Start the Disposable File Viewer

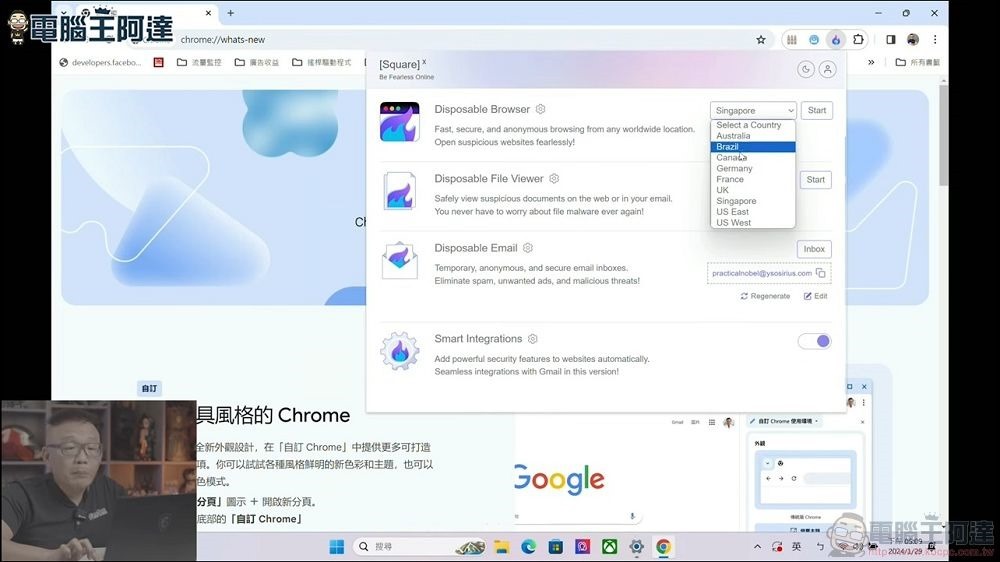pos(816,180)
